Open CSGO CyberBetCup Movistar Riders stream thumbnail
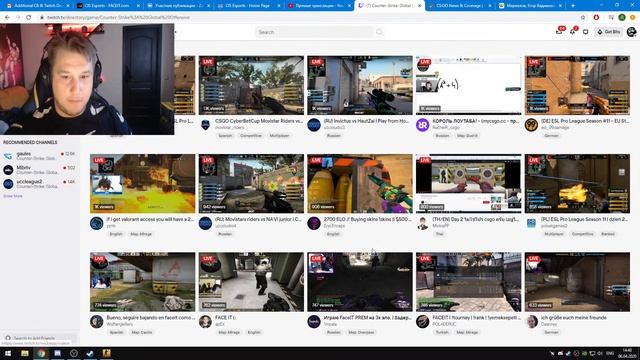 tap(251, 85)
